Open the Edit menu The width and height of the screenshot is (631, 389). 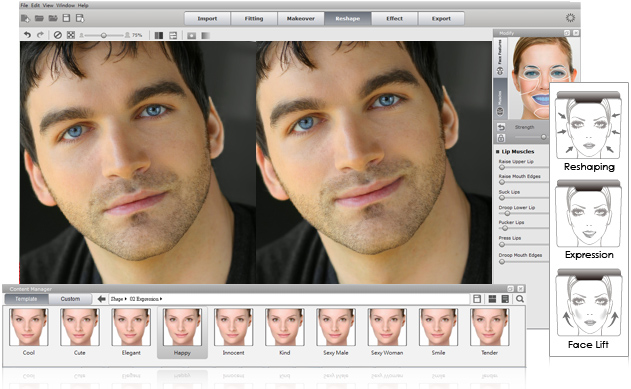point(35,5)
